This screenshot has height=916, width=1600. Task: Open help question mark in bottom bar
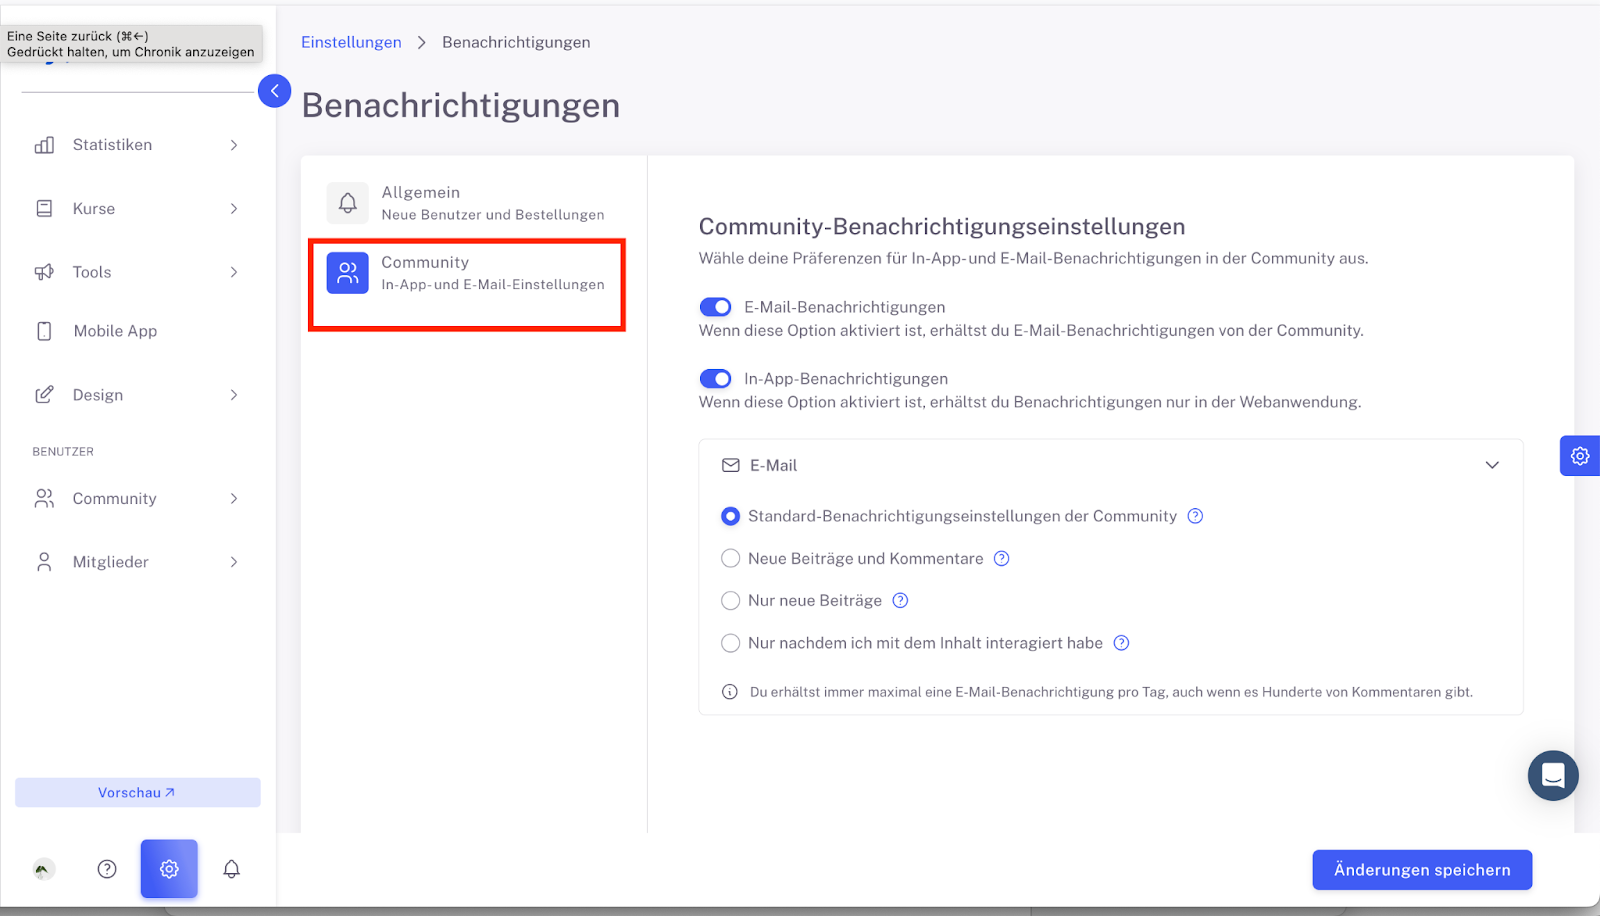[107, 869]
